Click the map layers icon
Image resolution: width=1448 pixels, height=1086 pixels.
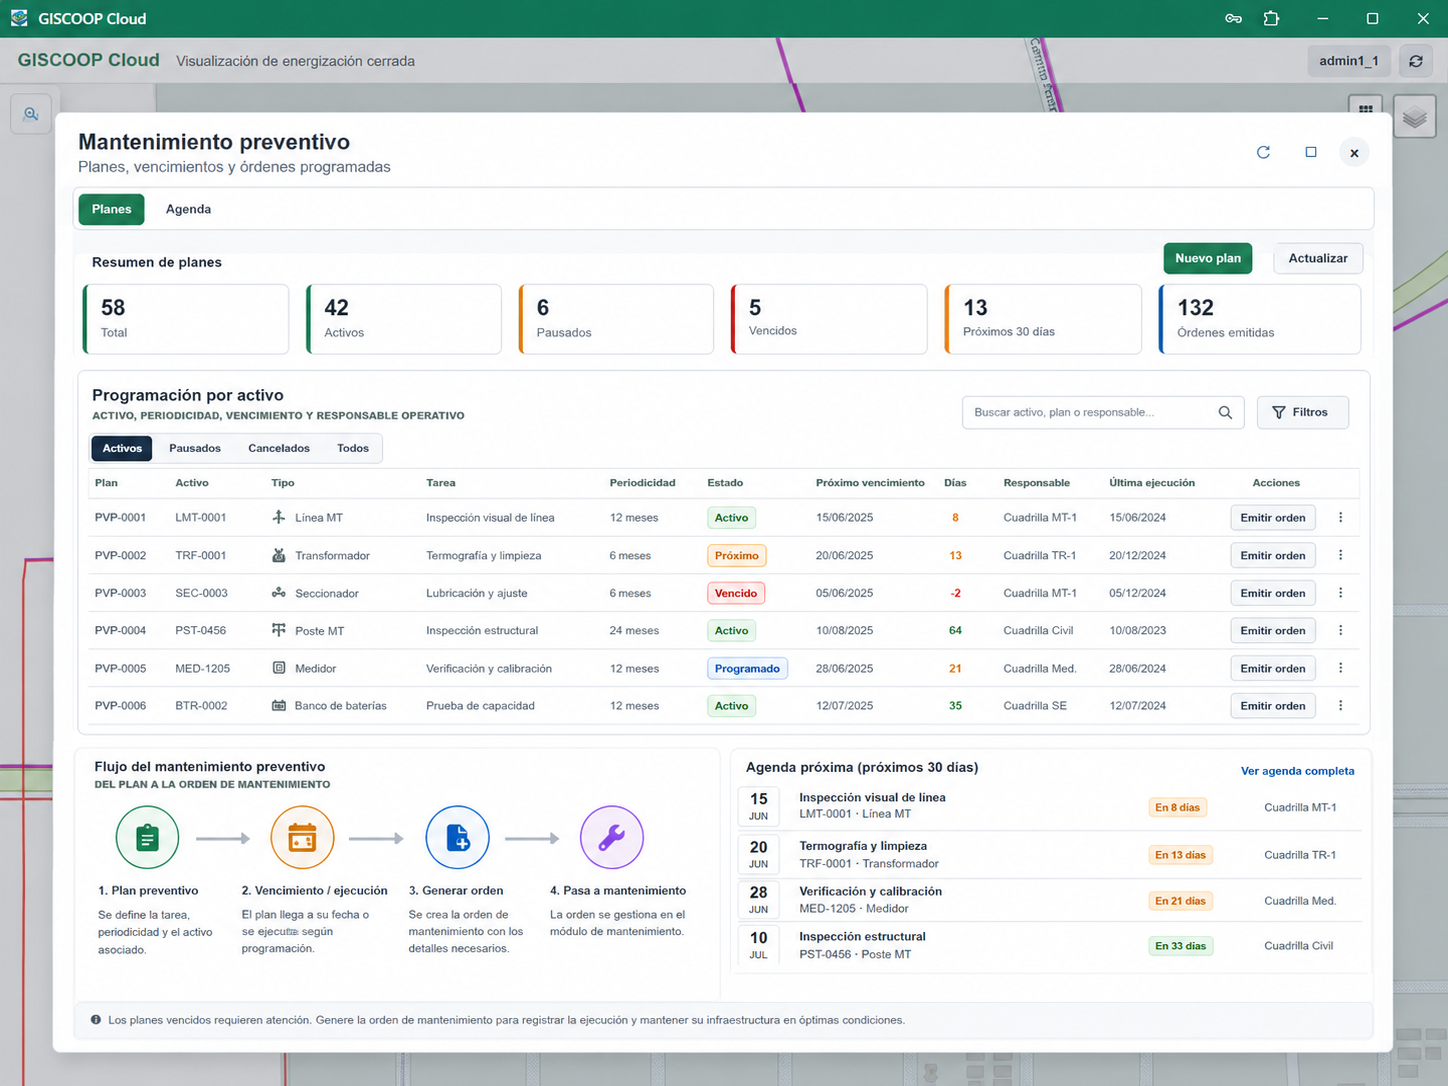[x=1414, y=118]
